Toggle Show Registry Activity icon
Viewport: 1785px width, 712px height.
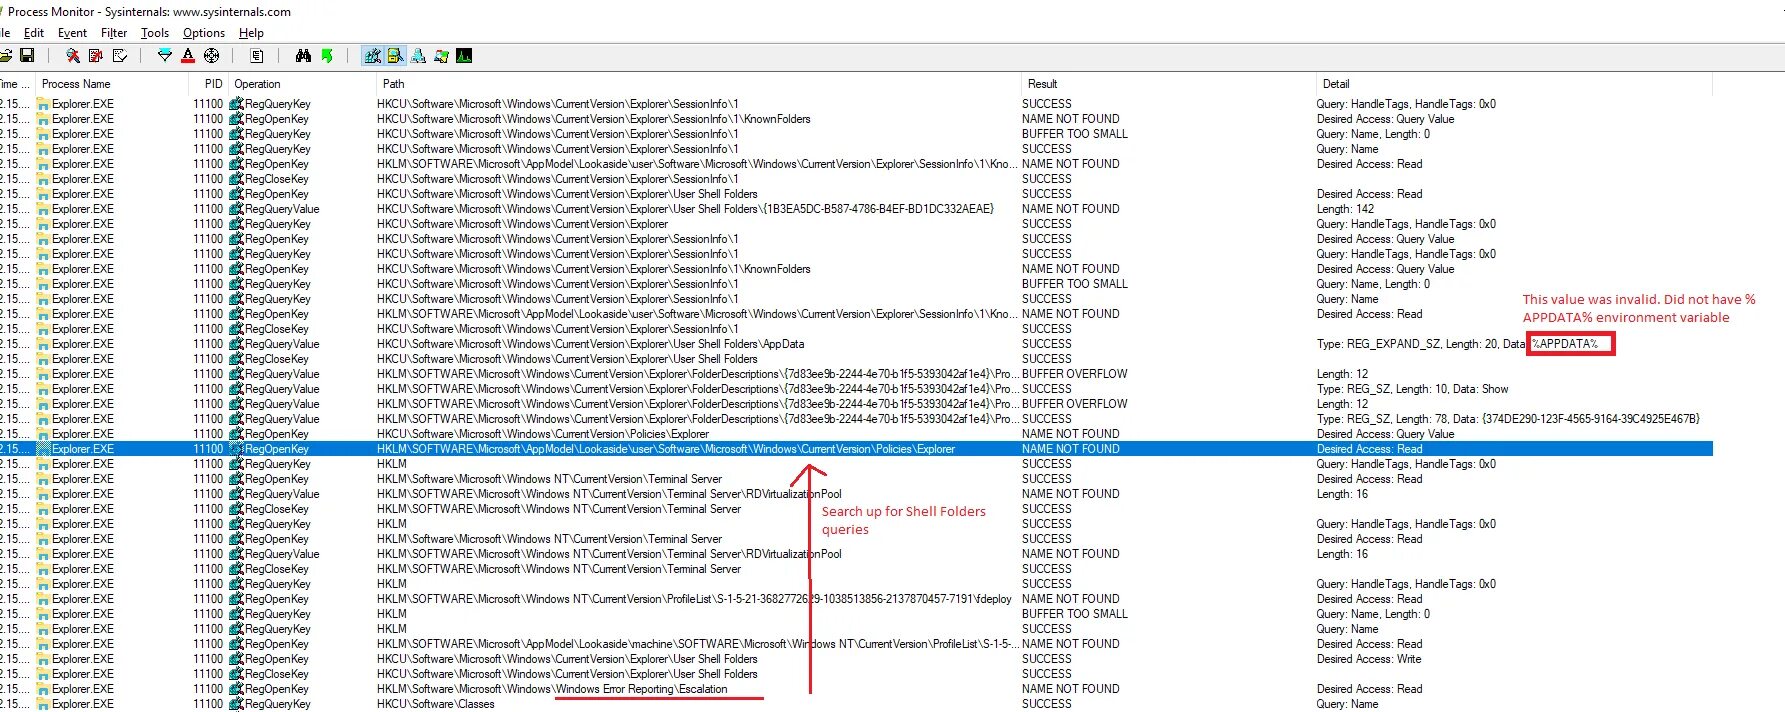(x=372, y=56)
